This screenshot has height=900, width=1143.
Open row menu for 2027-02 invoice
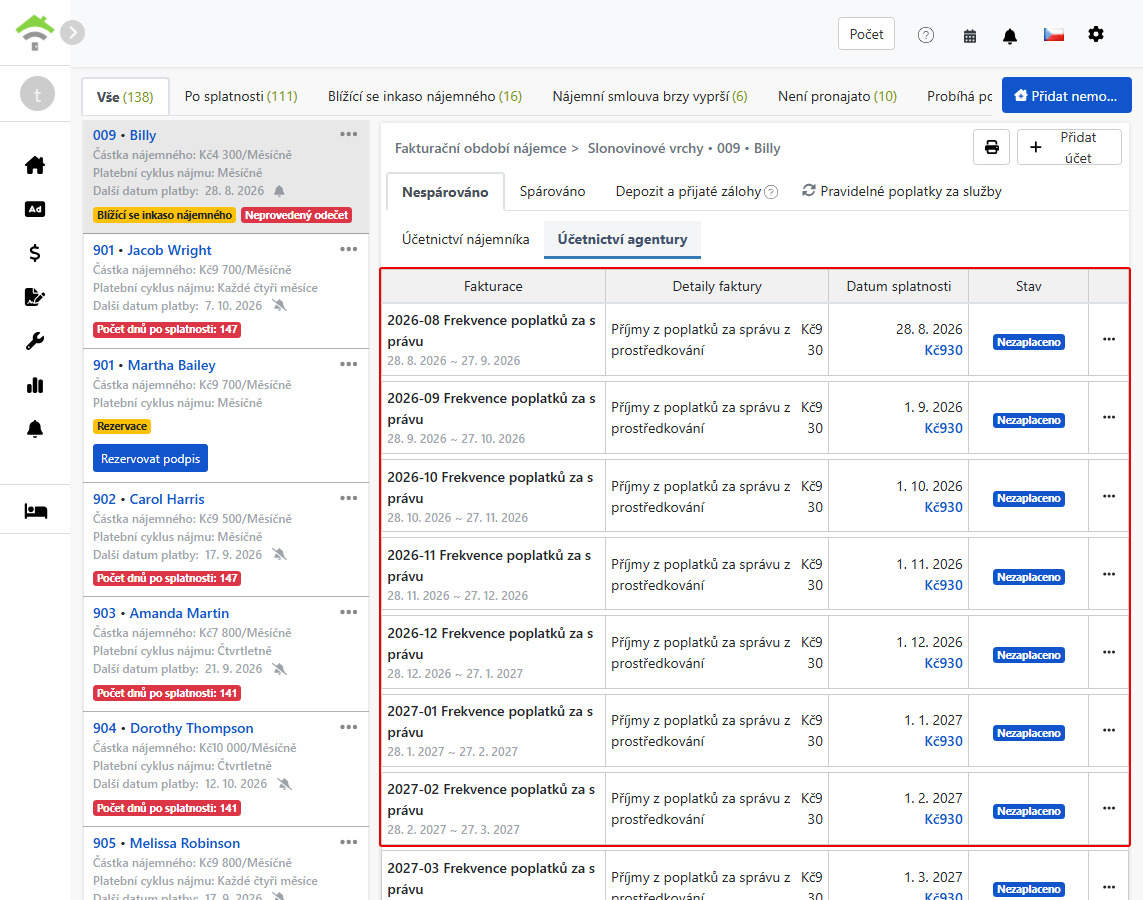(1109, 808)
